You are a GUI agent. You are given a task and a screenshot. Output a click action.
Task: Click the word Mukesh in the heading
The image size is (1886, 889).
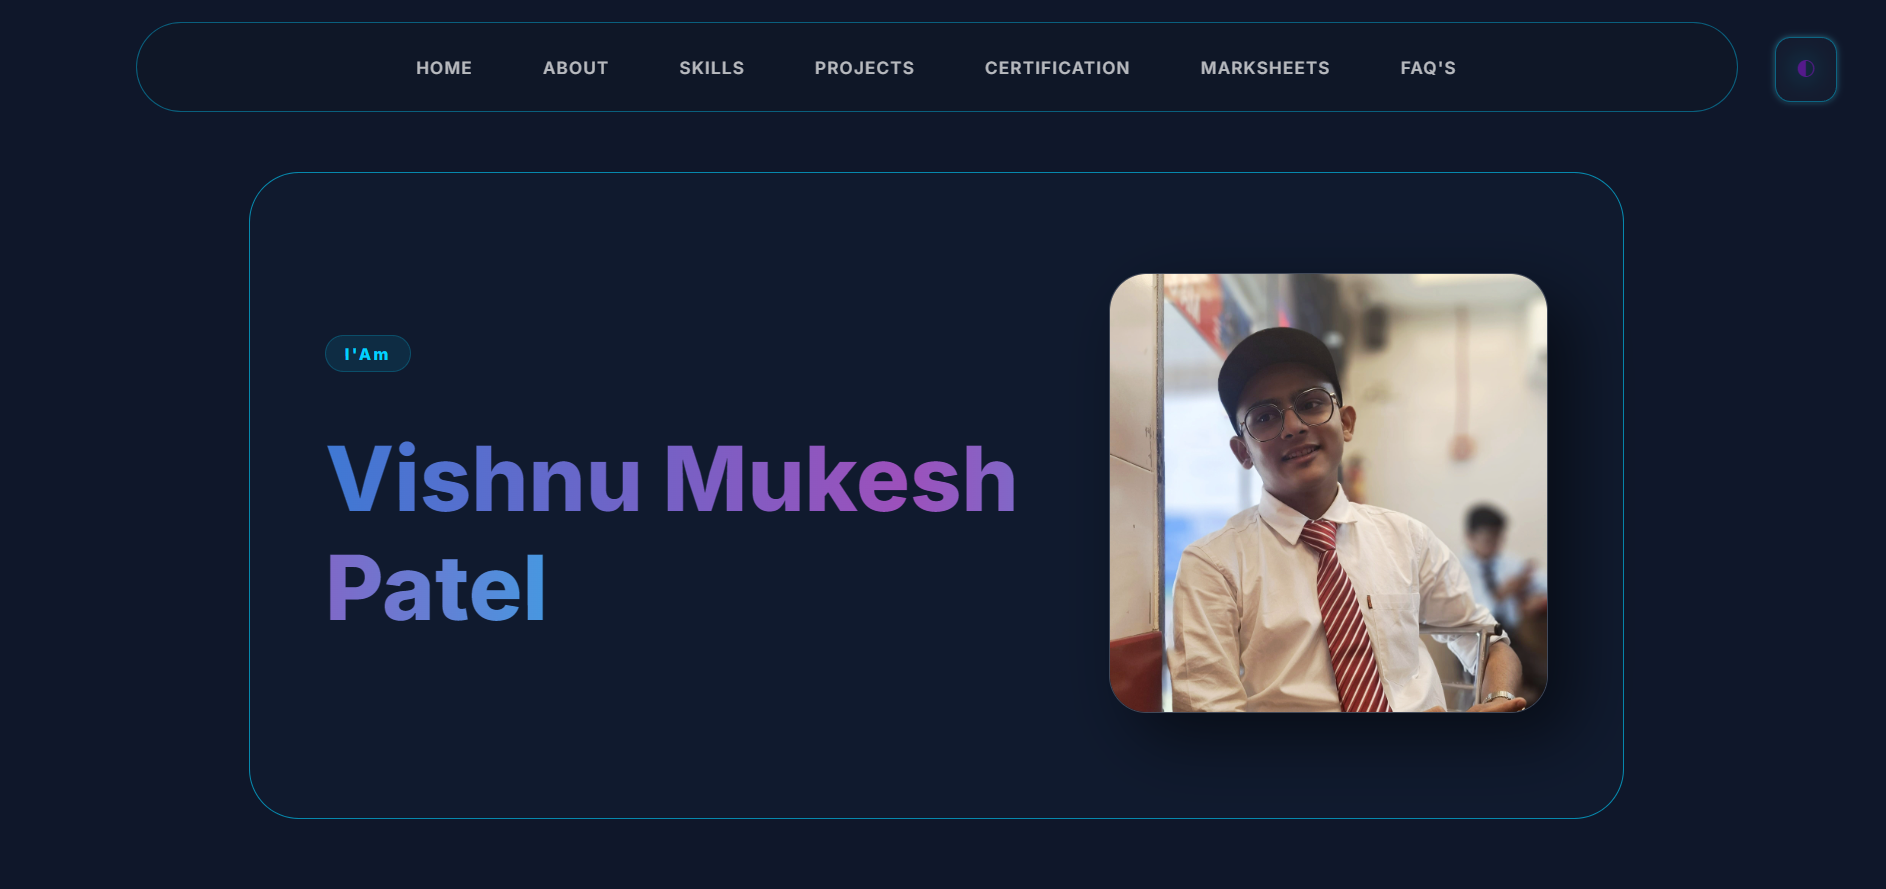[x=840, y=480]
